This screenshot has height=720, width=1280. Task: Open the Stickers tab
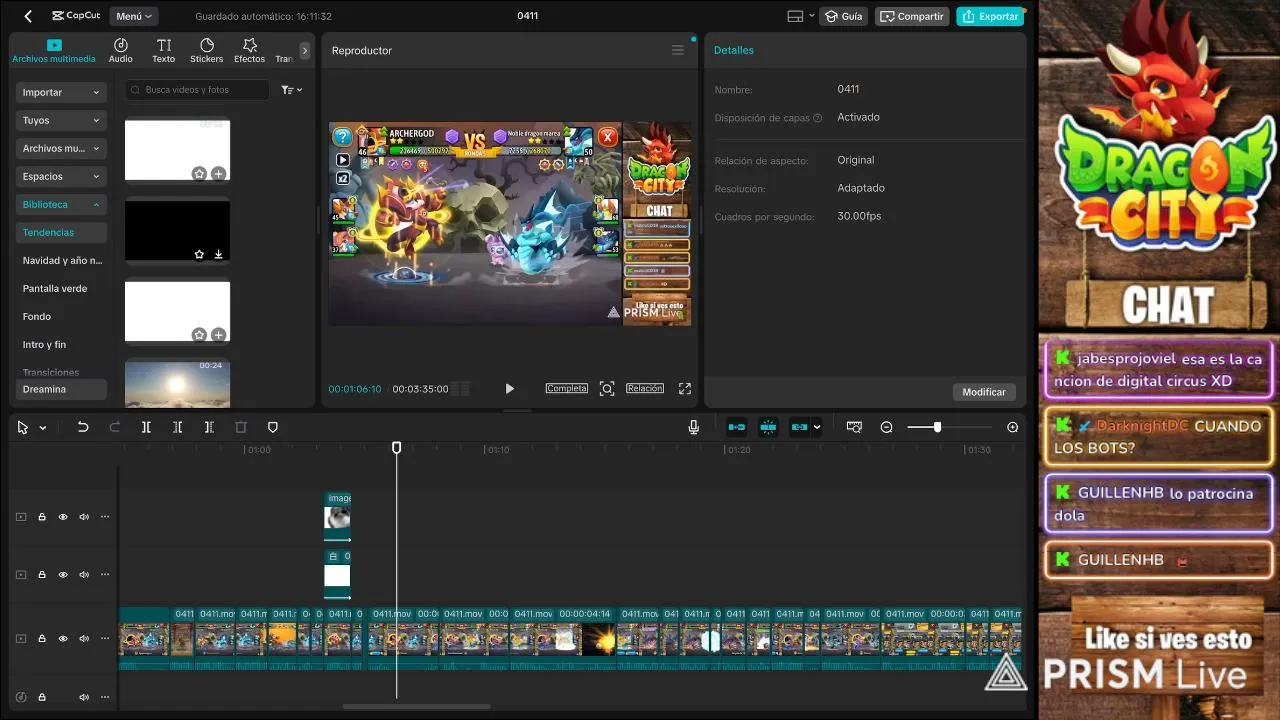pyautogui.click(x=207, y=51)
